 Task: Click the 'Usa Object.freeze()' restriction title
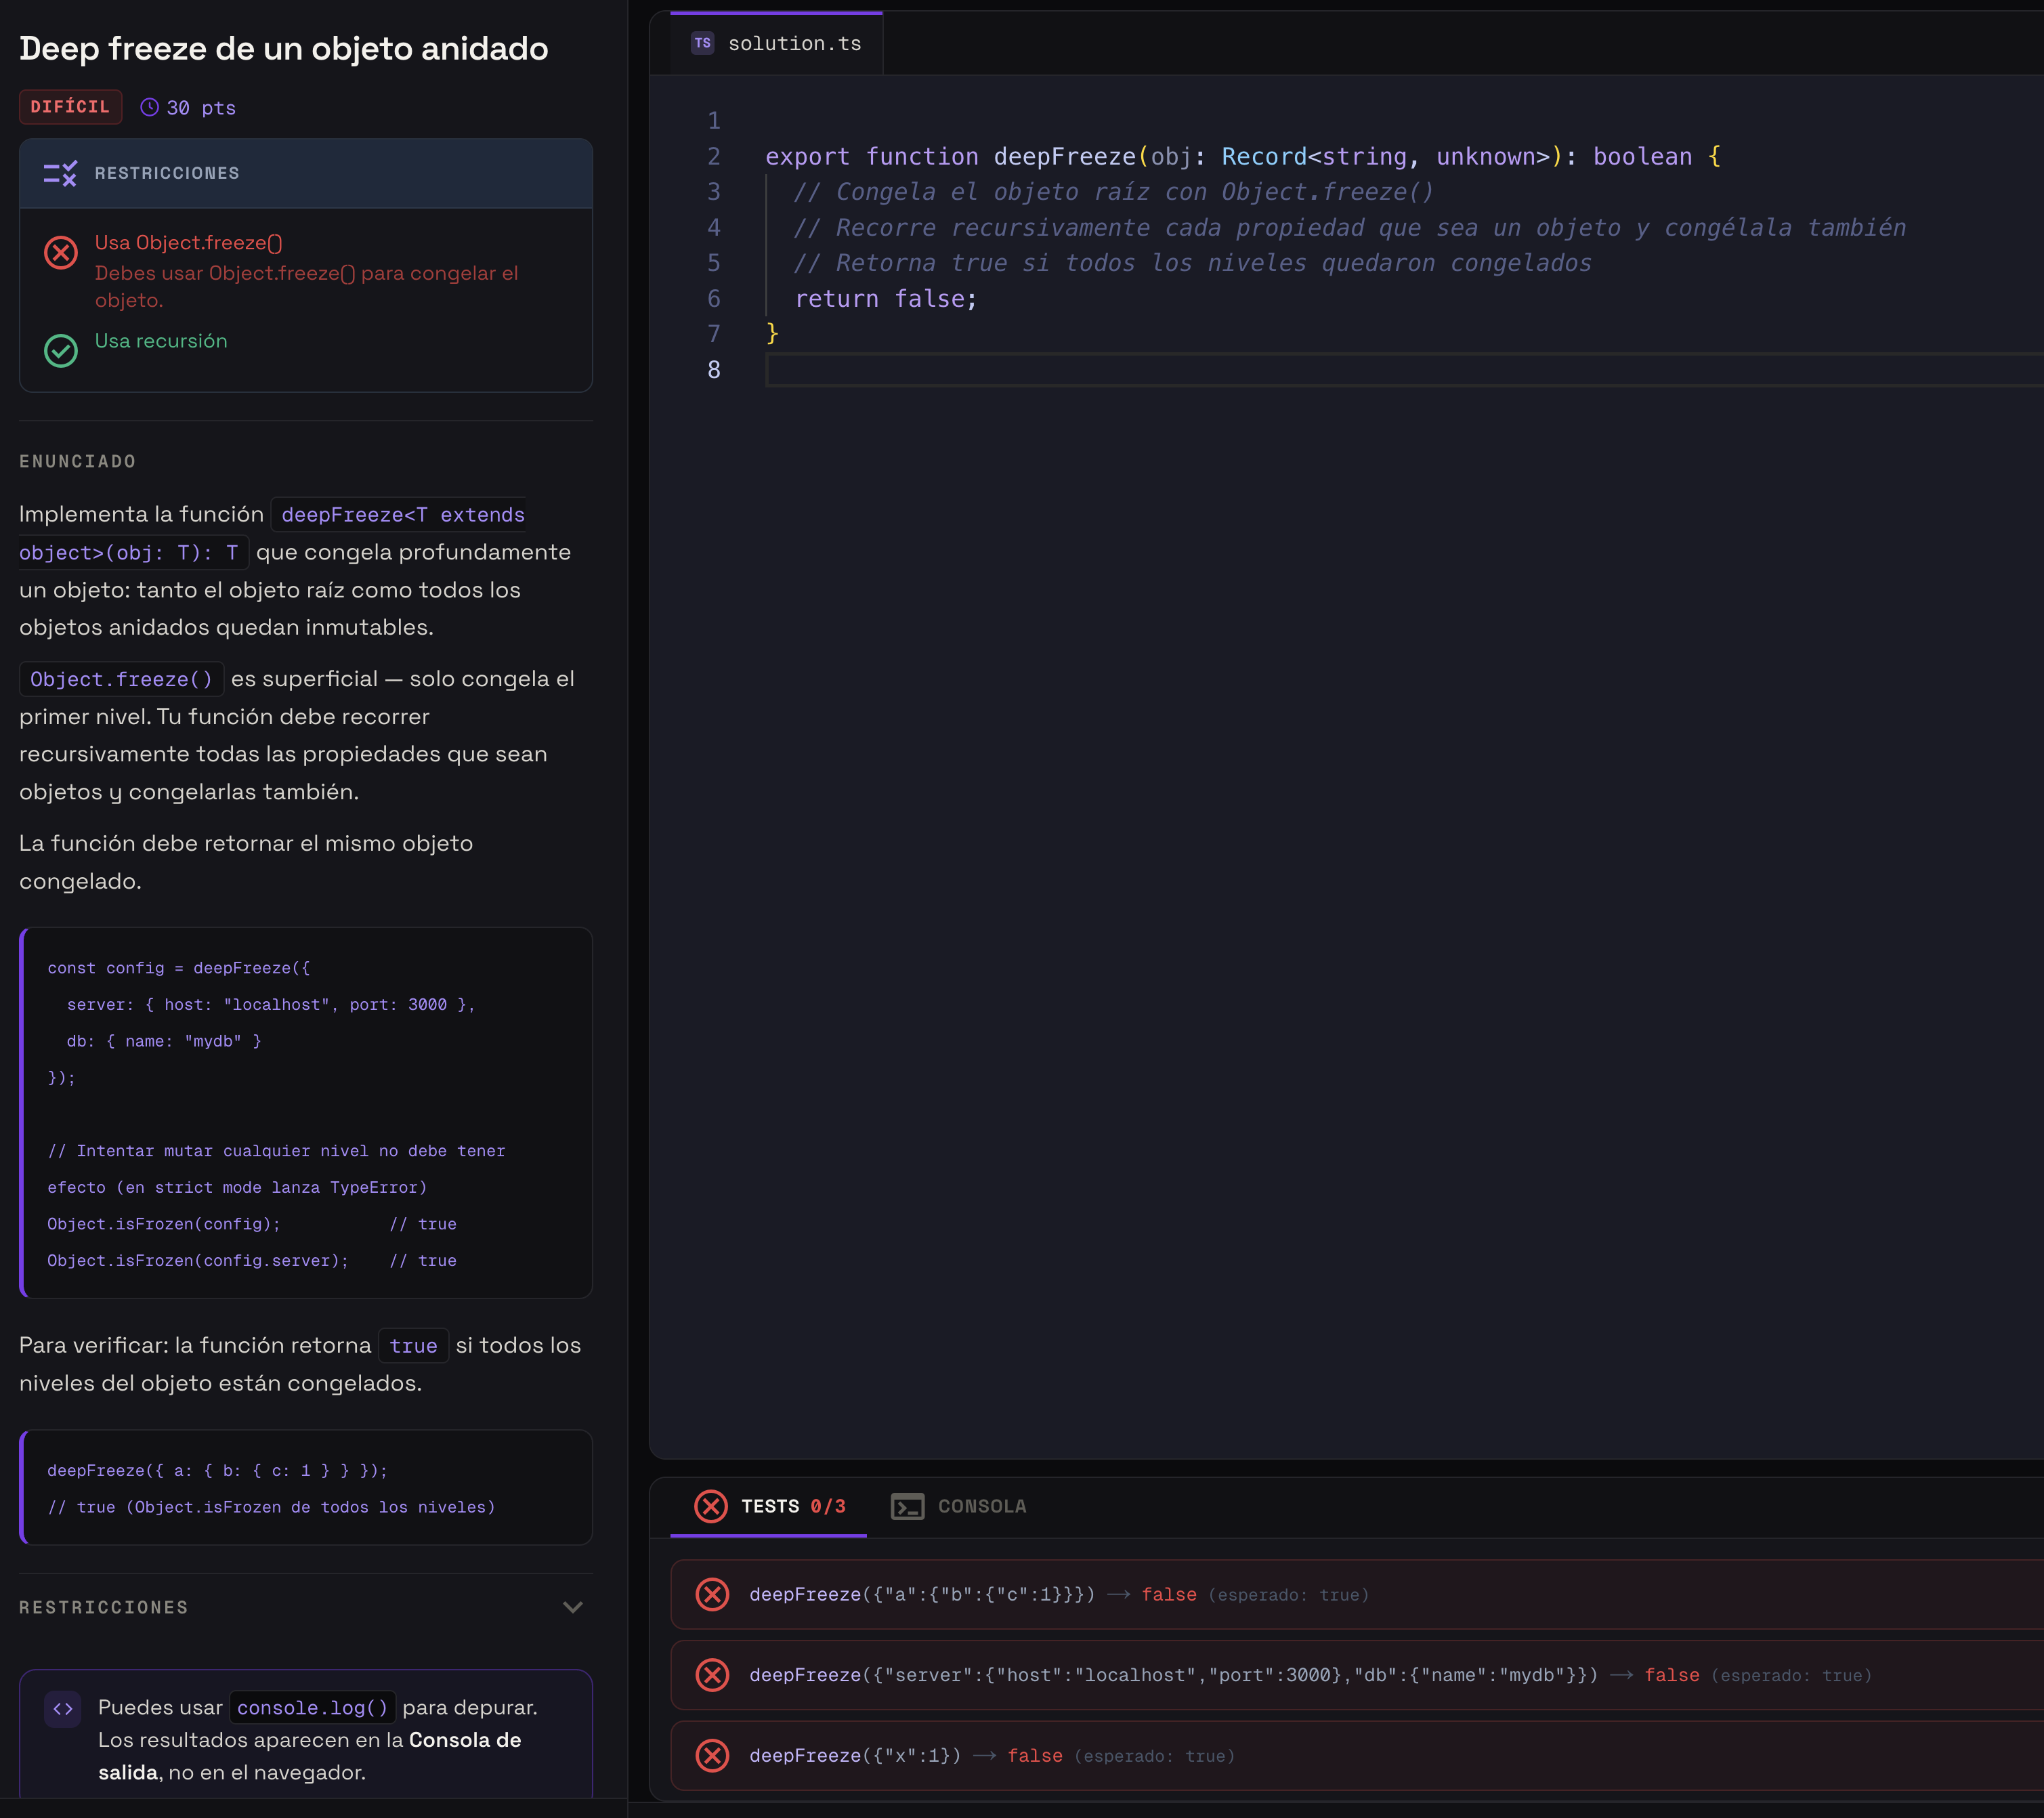(x=189, y=243)
